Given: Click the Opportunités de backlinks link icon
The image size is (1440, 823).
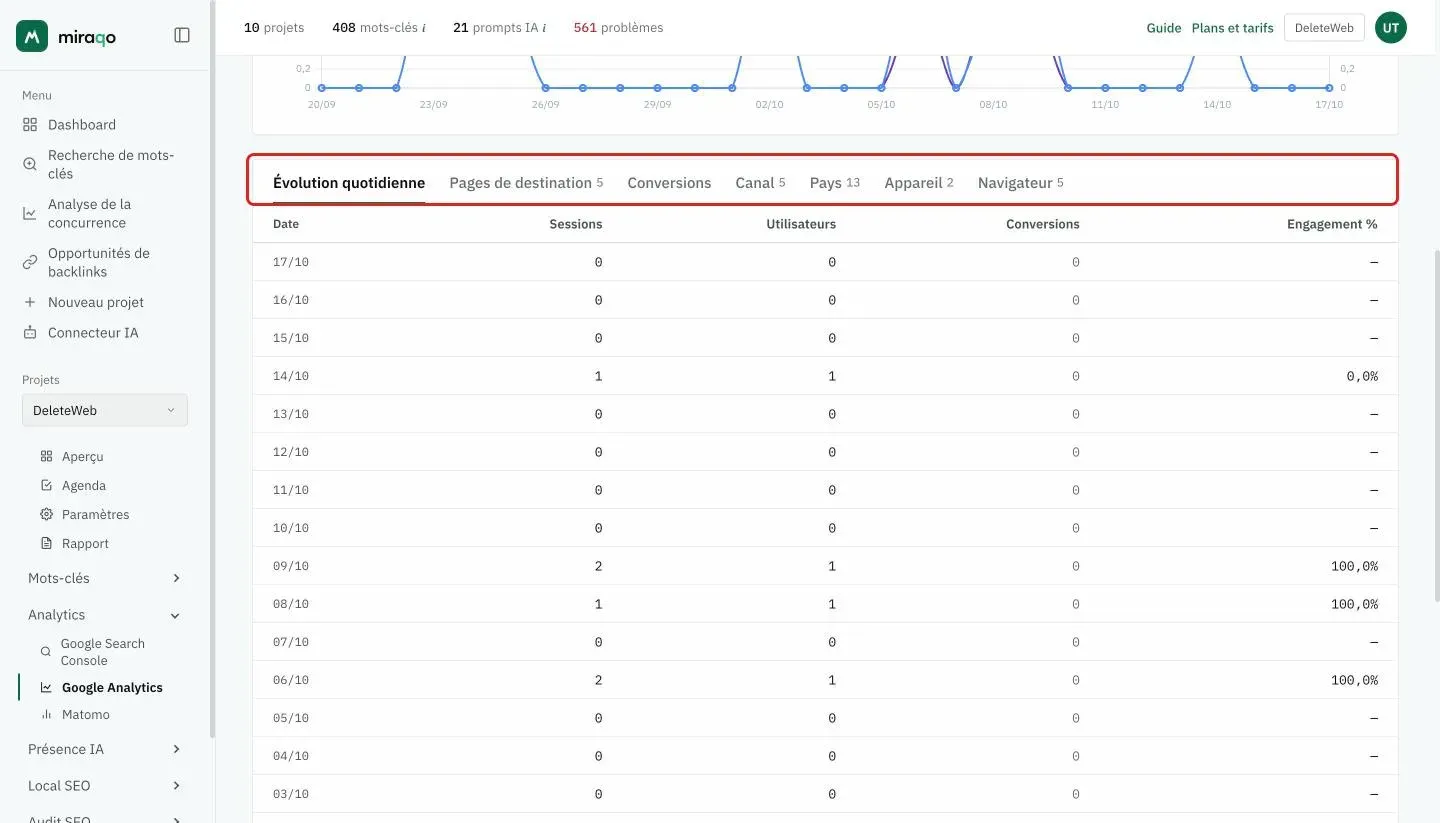Looking at the screenshot, I should 30,262.
